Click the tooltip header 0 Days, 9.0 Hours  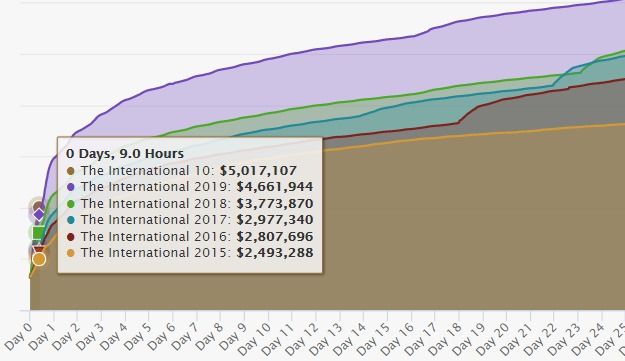pyautogui.click(x=125, y=154)
